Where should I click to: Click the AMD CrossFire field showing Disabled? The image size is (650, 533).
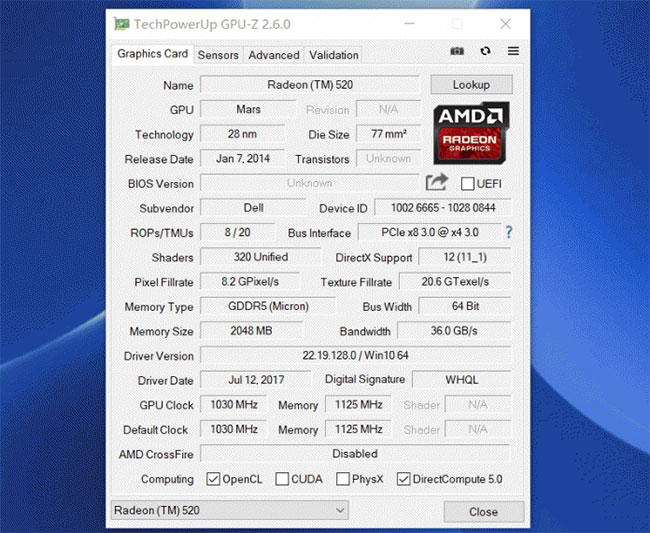pyautogui.click(x=355, y=453)
